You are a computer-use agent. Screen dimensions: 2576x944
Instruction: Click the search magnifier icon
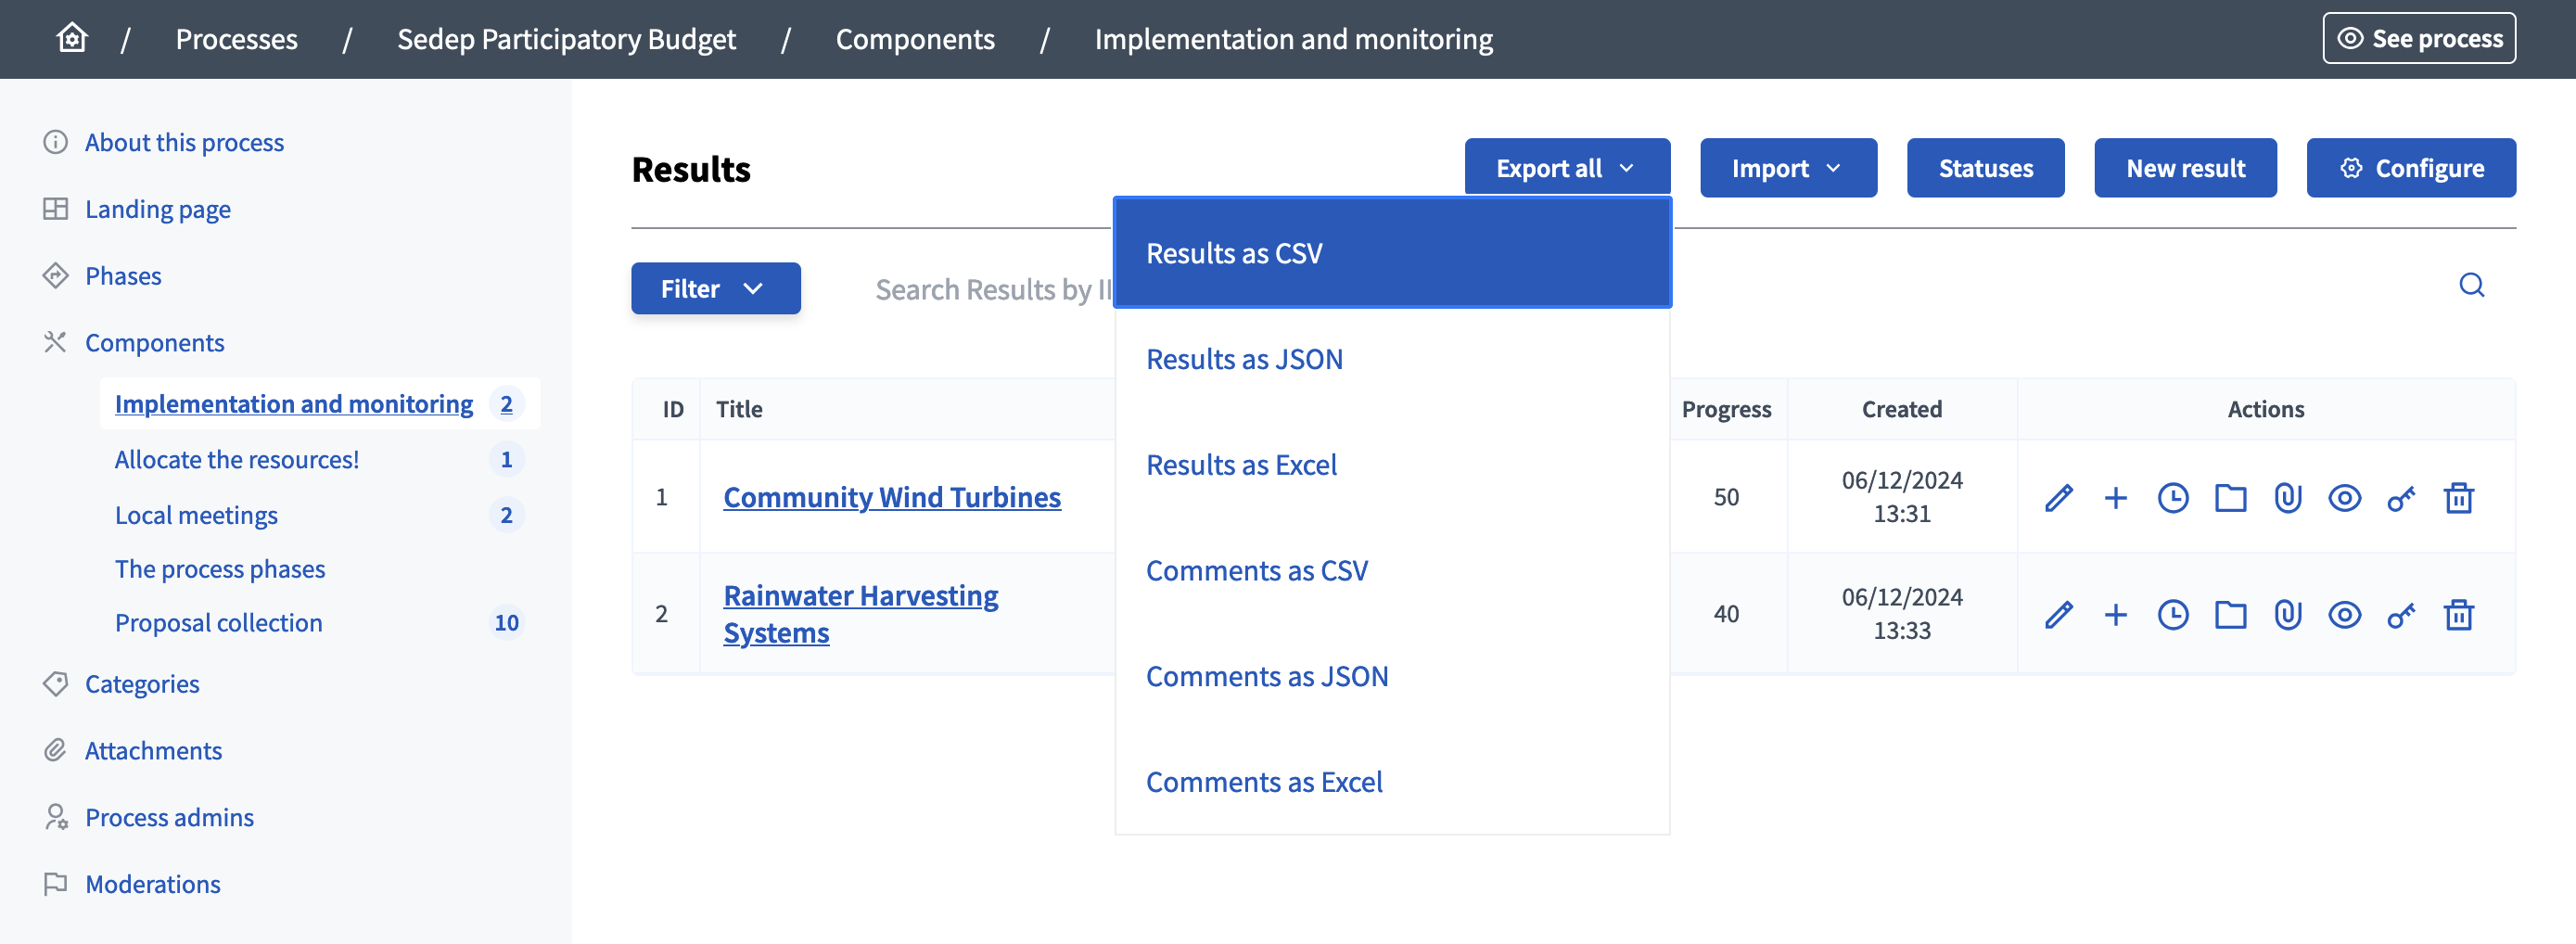(x=2471, y=286)
